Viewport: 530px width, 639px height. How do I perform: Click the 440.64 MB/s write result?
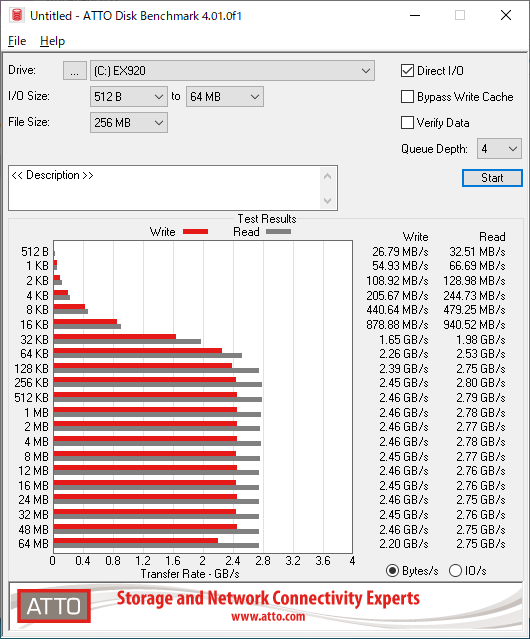[397, 310]
